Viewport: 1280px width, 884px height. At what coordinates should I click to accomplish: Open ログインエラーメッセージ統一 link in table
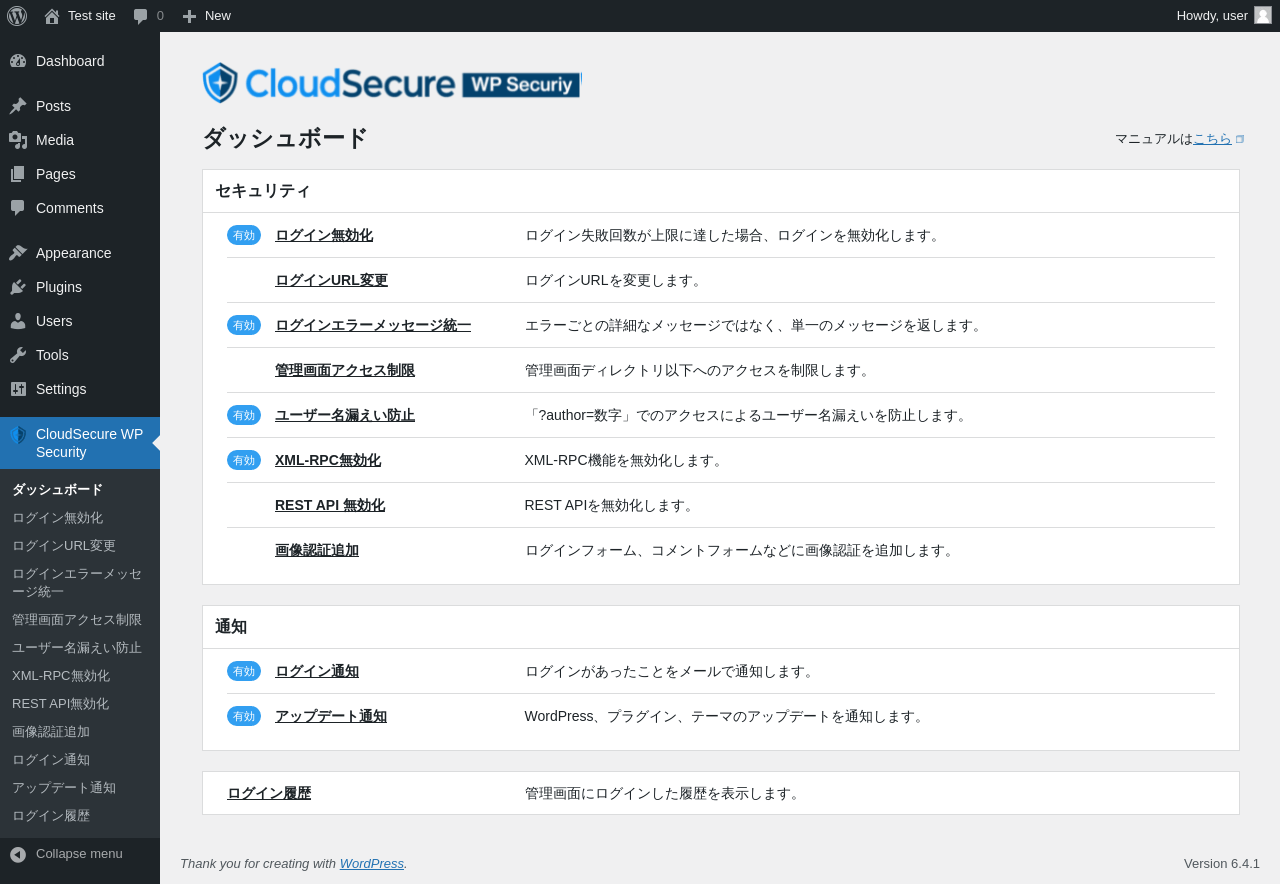click(373, 326)
